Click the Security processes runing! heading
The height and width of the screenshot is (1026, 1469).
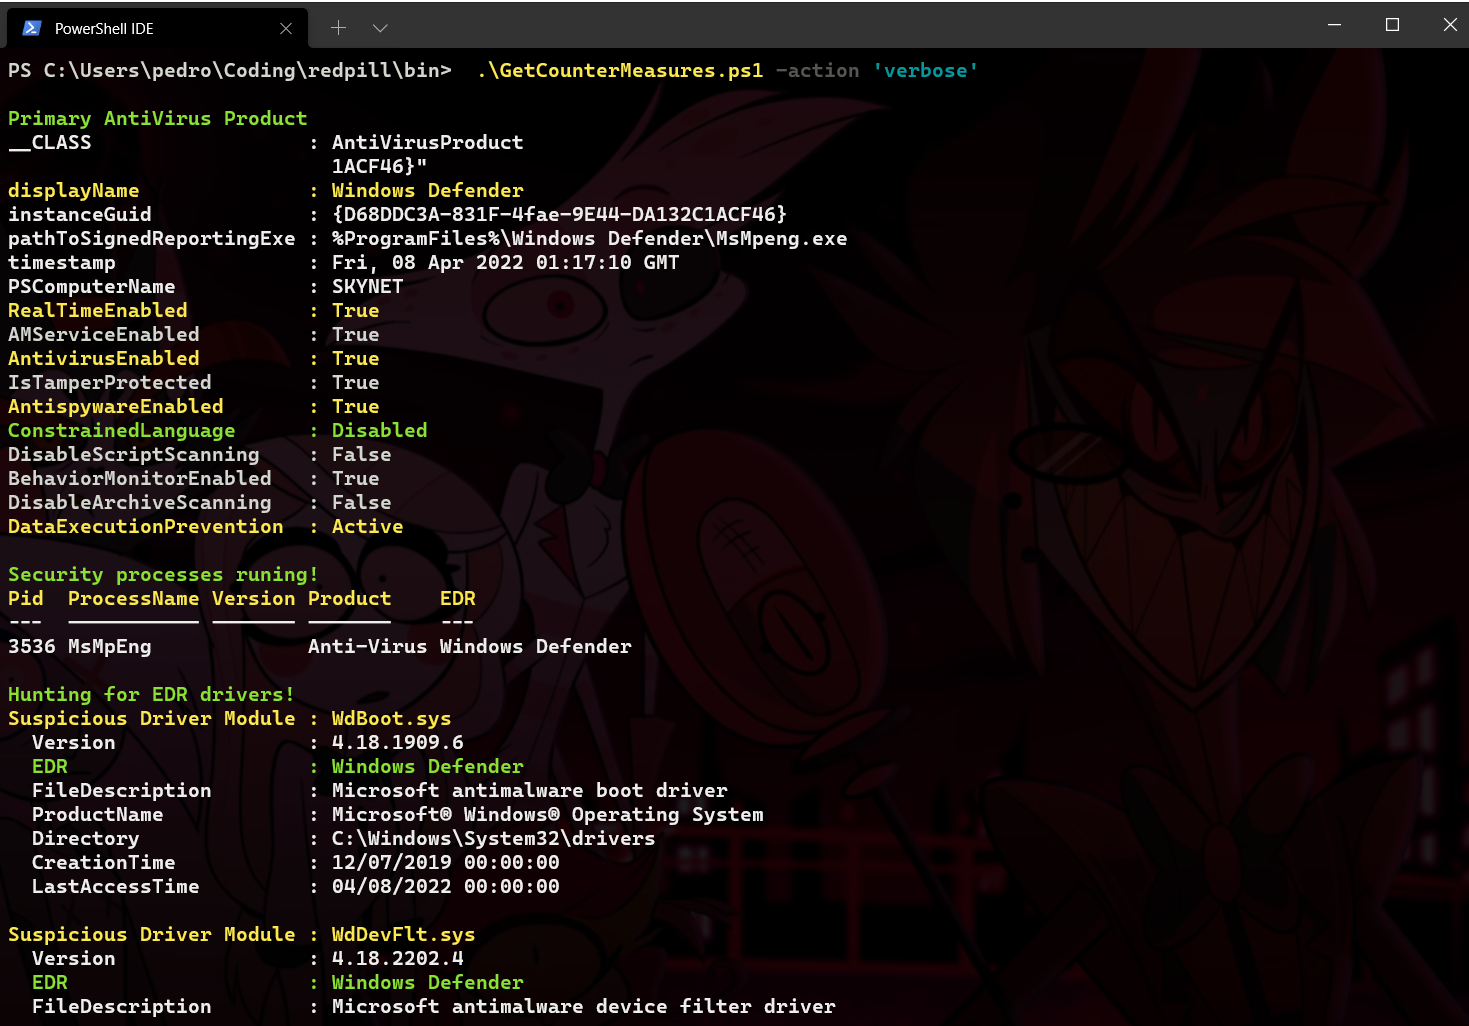tap(163, 575)
